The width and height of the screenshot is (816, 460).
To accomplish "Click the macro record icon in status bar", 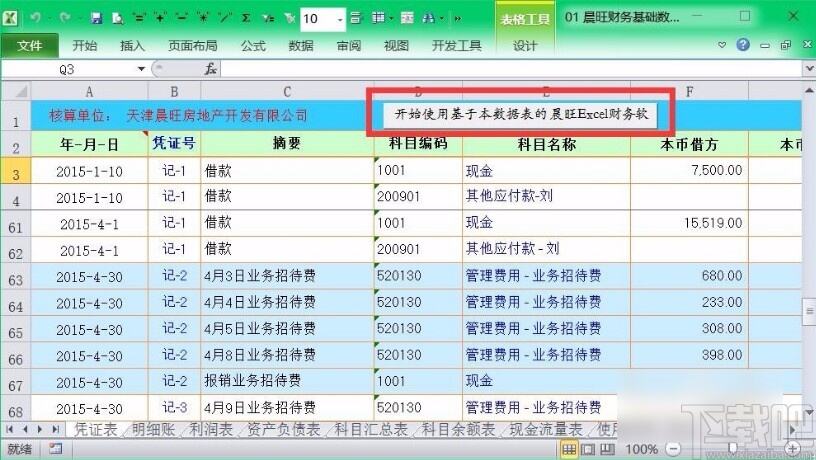I will point(55,448).
